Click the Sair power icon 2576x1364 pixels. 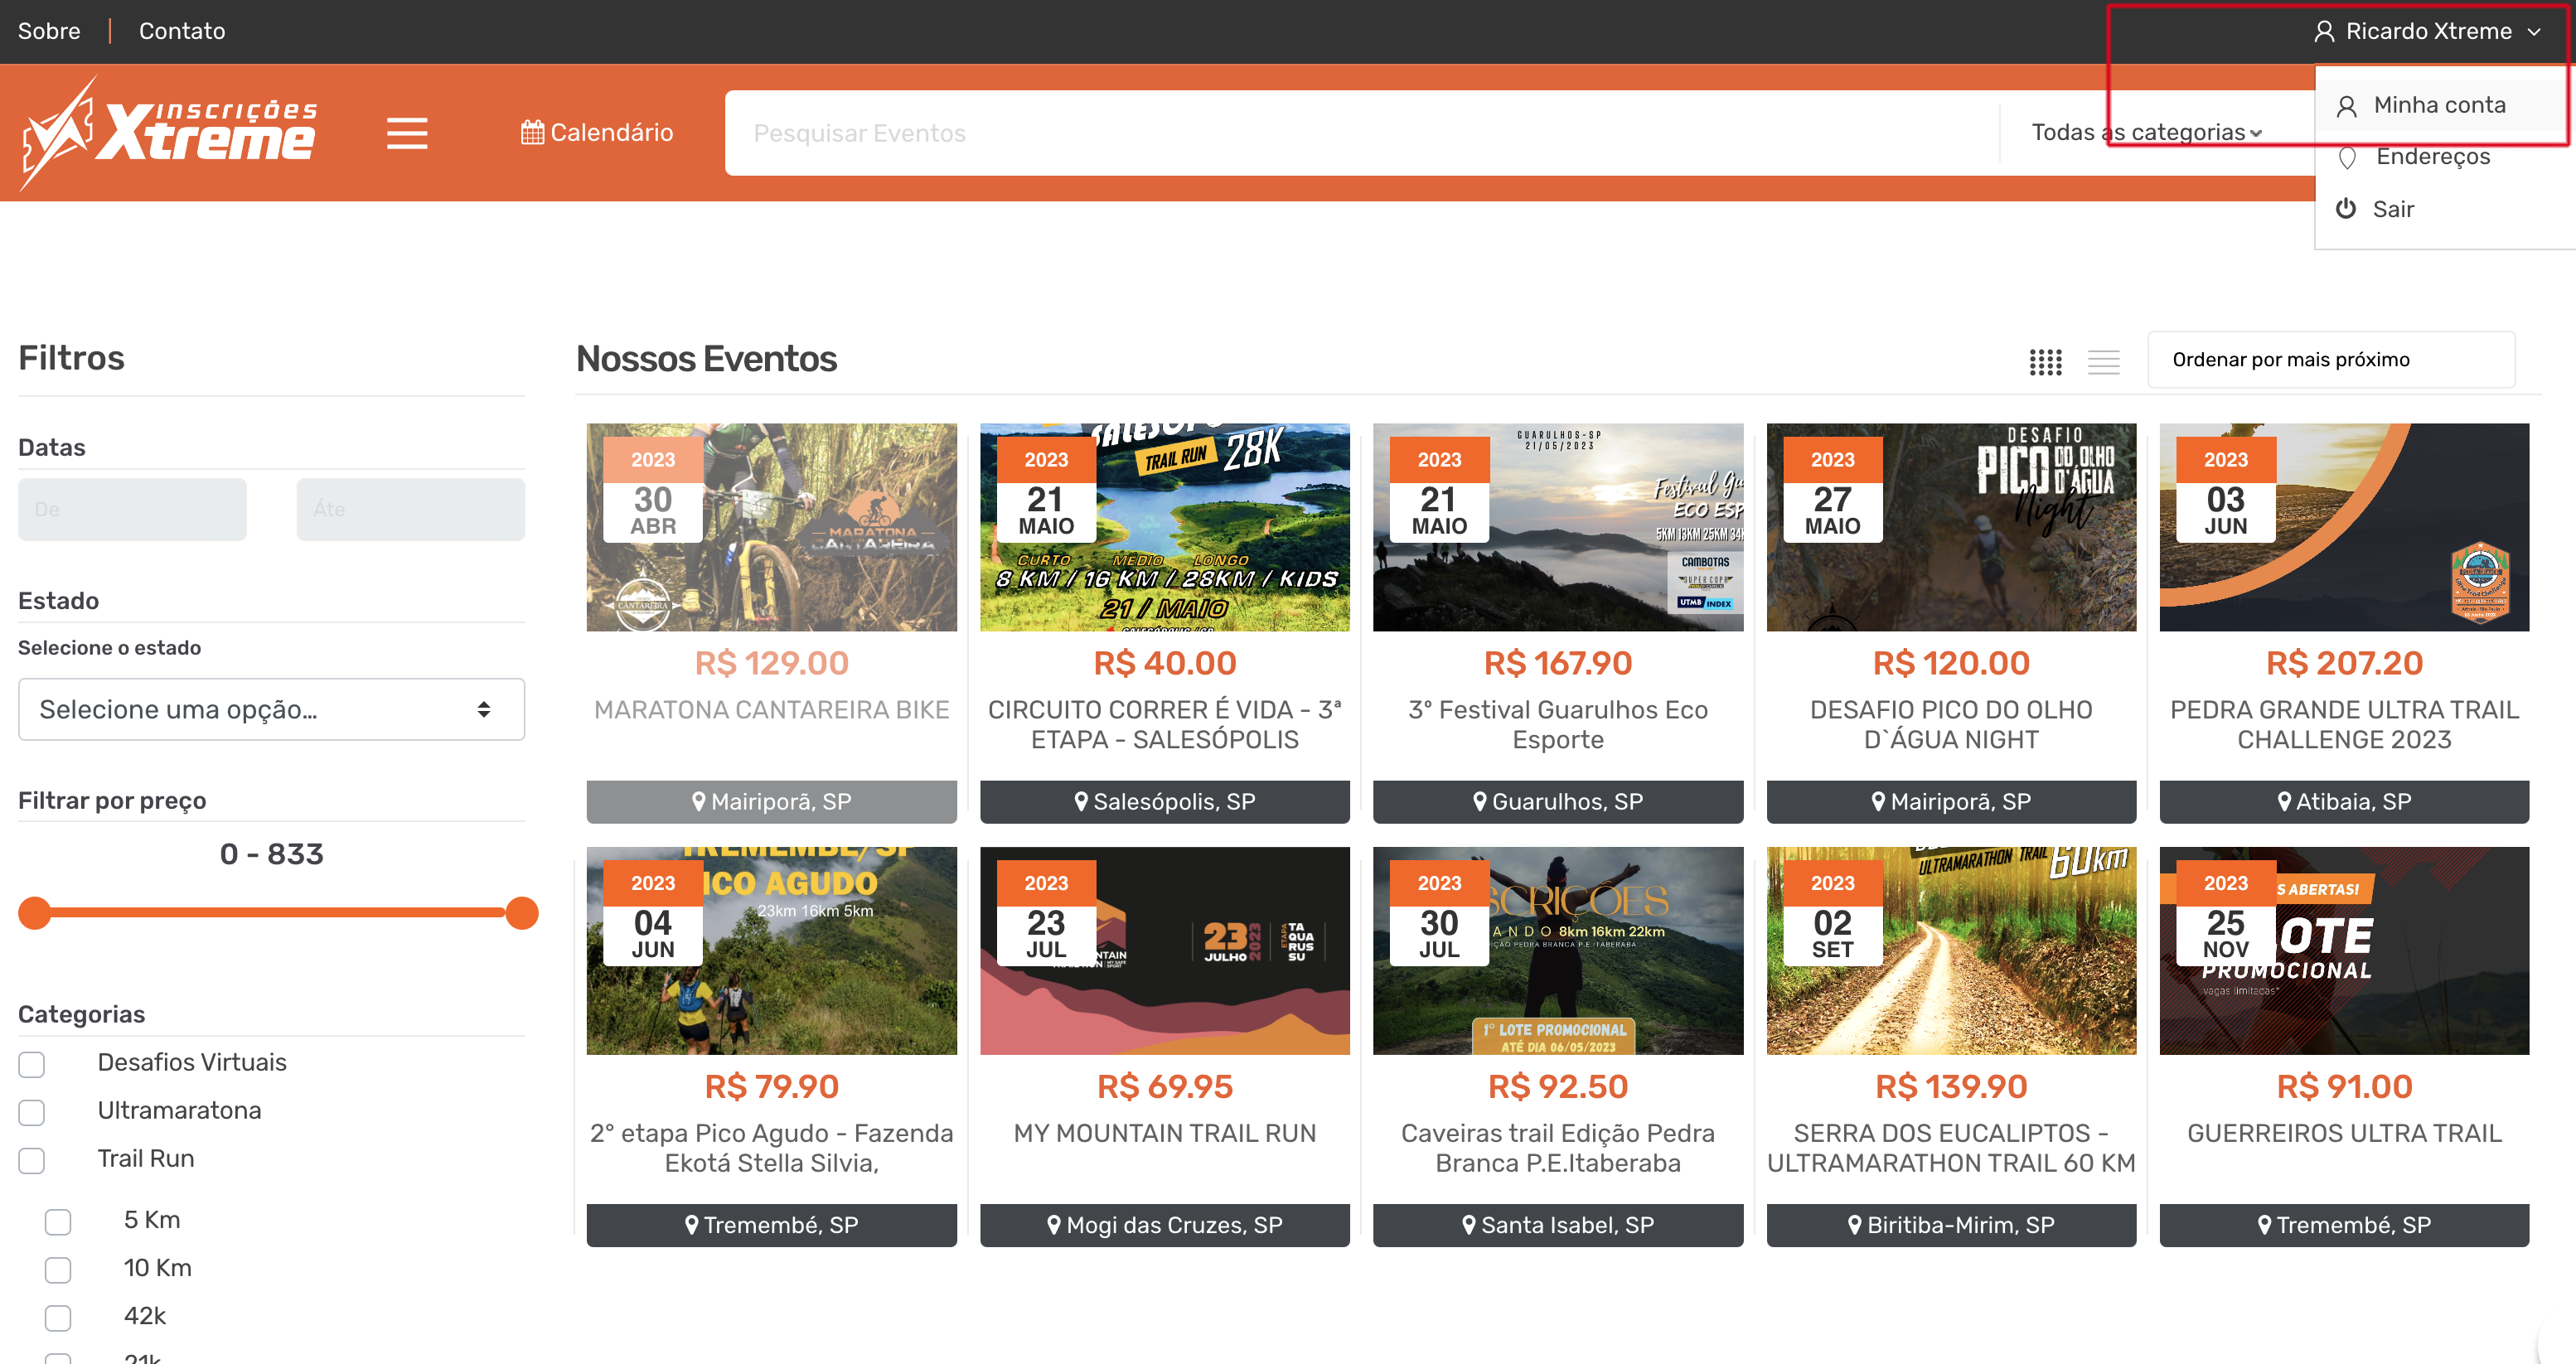[x=2345, y=208]
